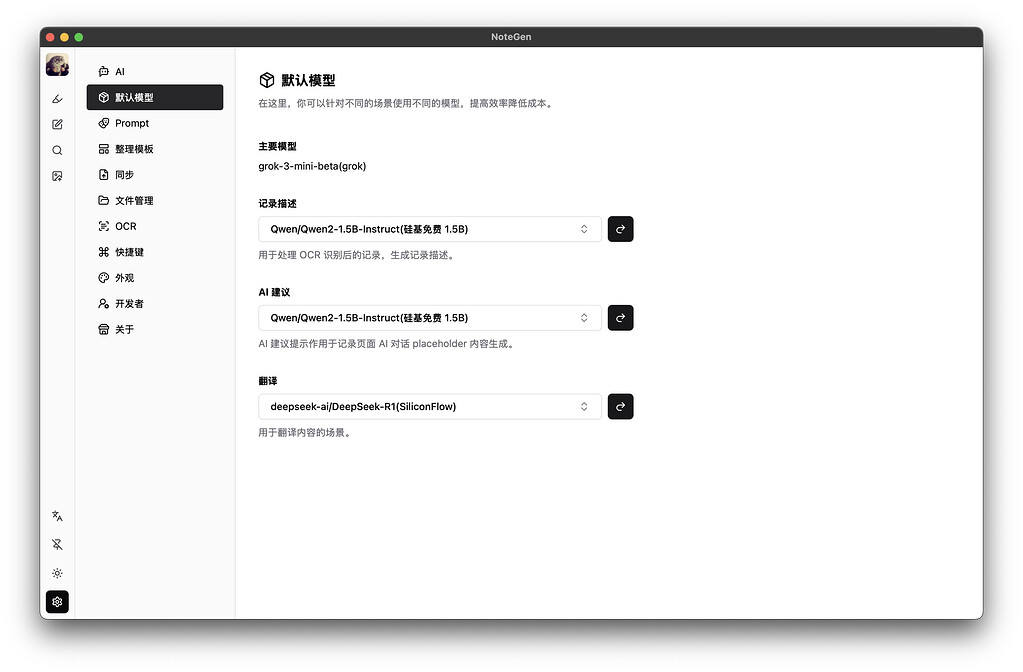Click the settings gear icon at the bottom of the sidebar

57,602
